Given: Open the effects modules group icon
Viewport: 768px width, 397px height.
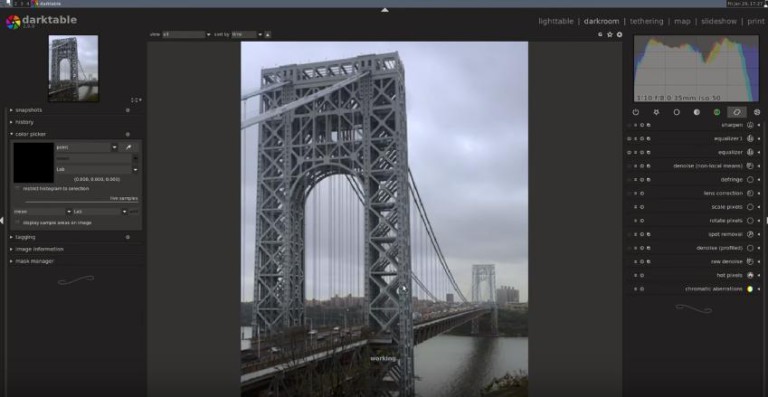Looking at the screenshot, I should pos(757,112).
